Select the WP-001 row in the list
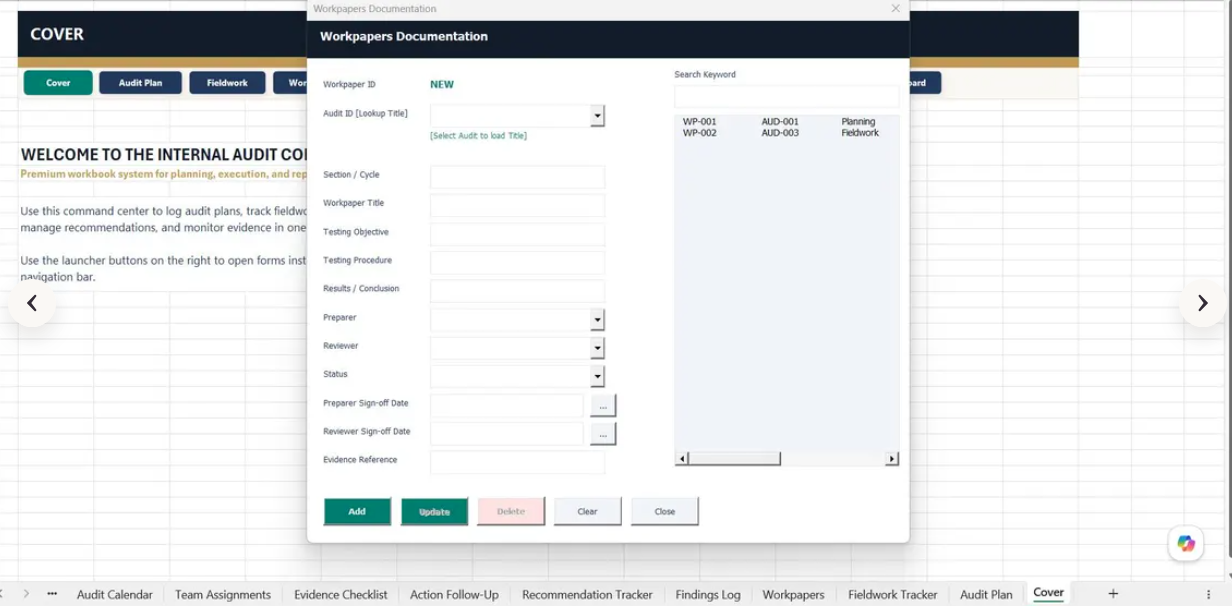This screenshot has width=1232, height=606. (786, 122)
